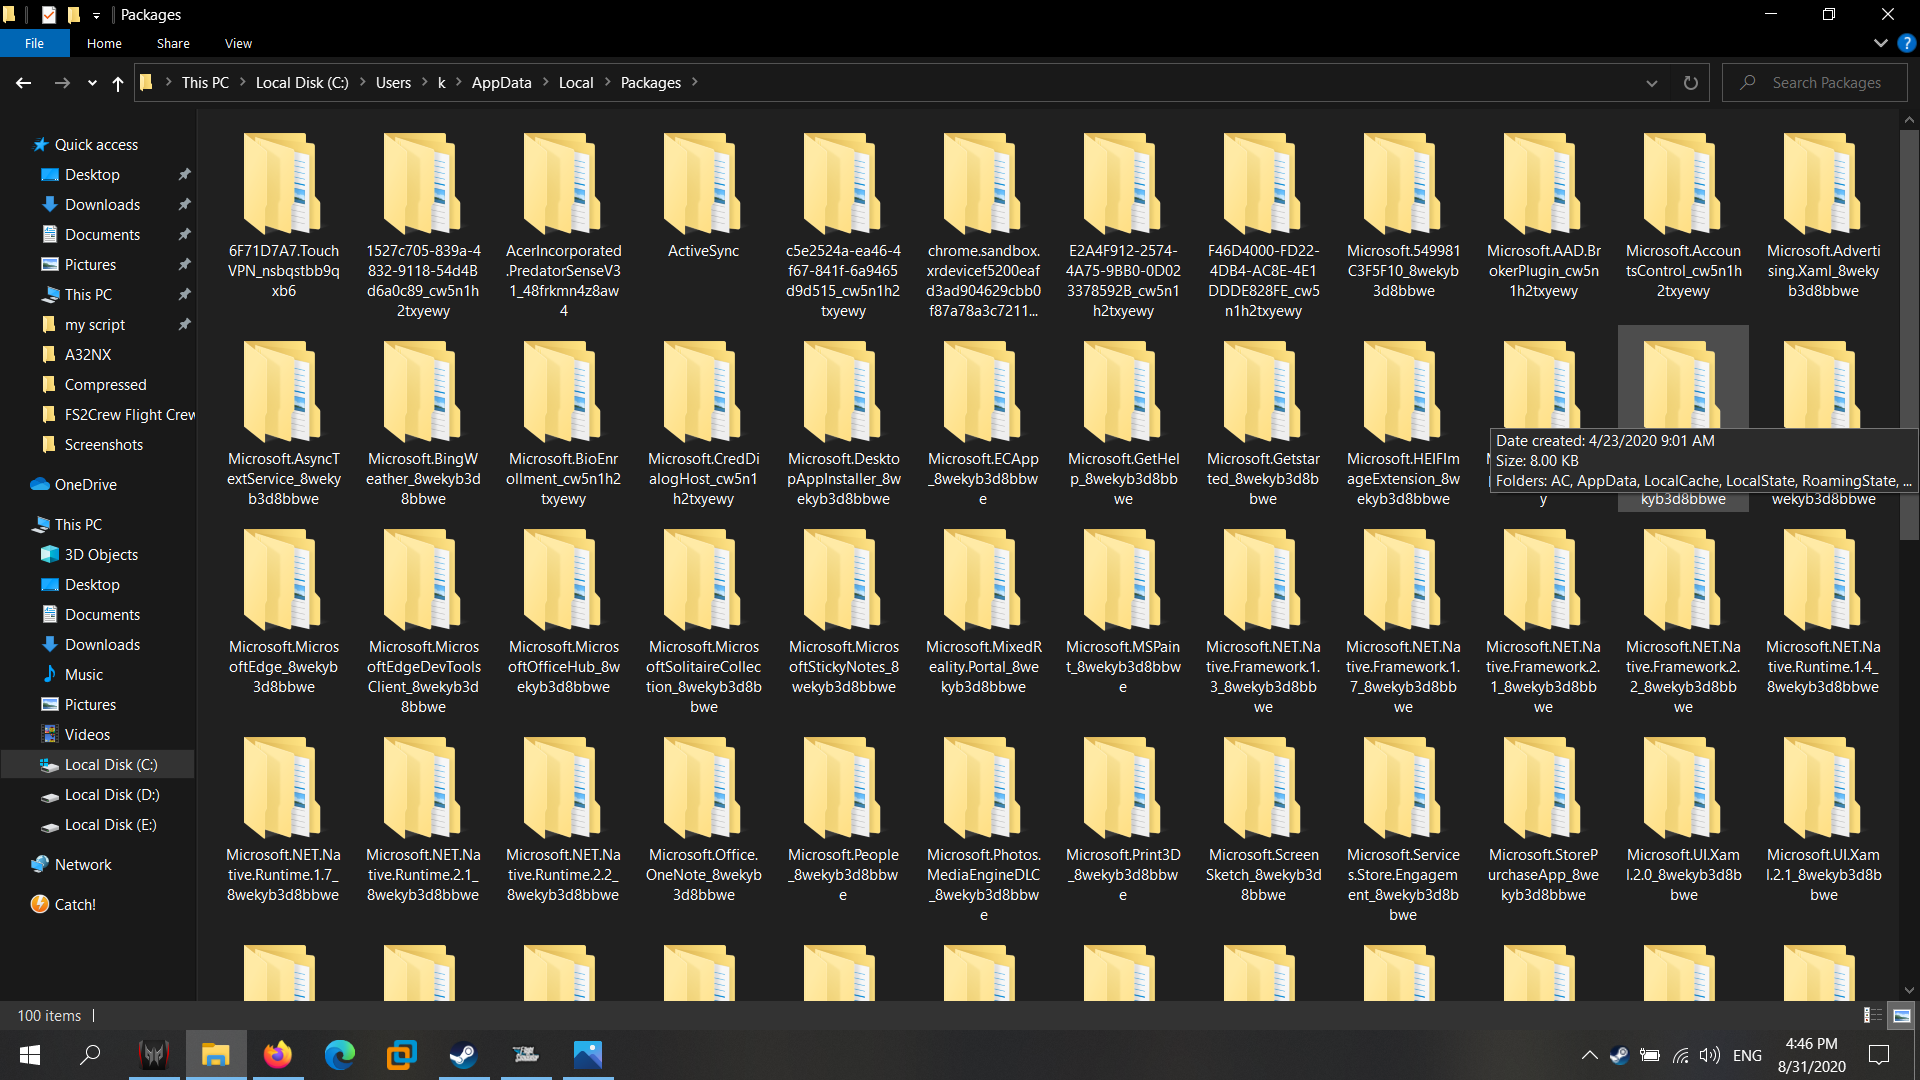Open the View ribbon tab
1920x1080 pixels.
(238, 43)
